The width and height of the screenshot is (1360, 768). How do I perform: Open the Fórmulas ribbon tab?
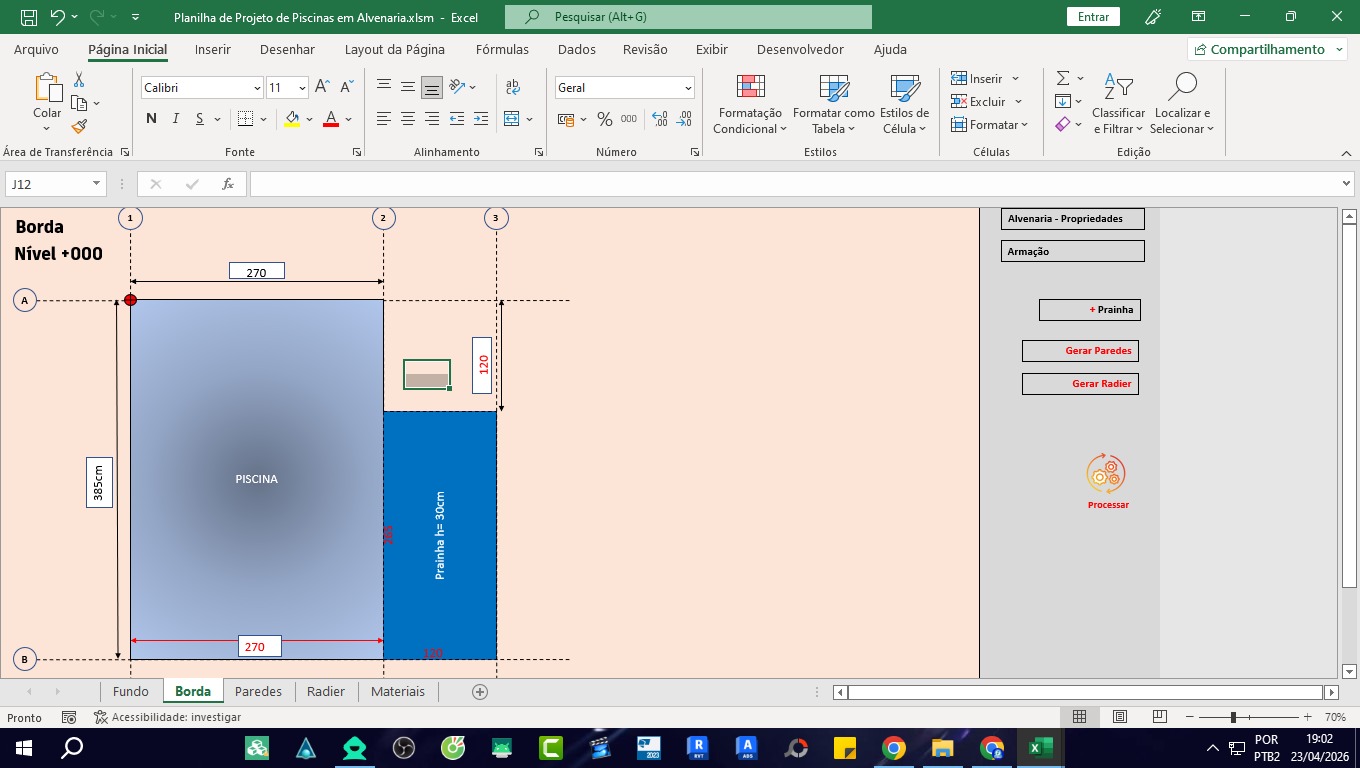click(x=502, y=49)
